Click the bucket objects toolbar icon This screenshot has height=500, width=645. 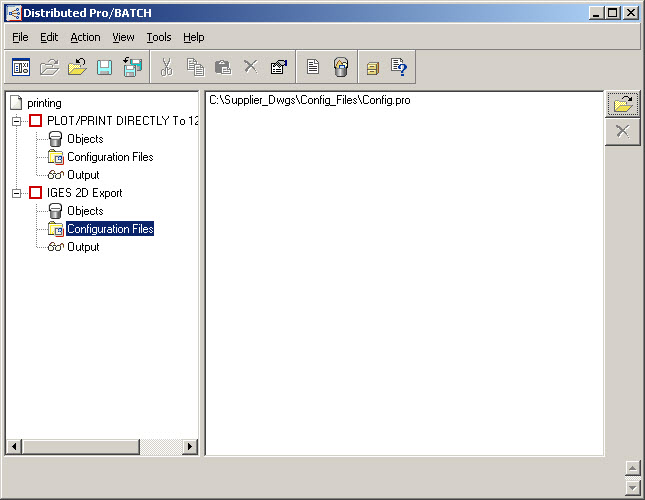[341, 67]
